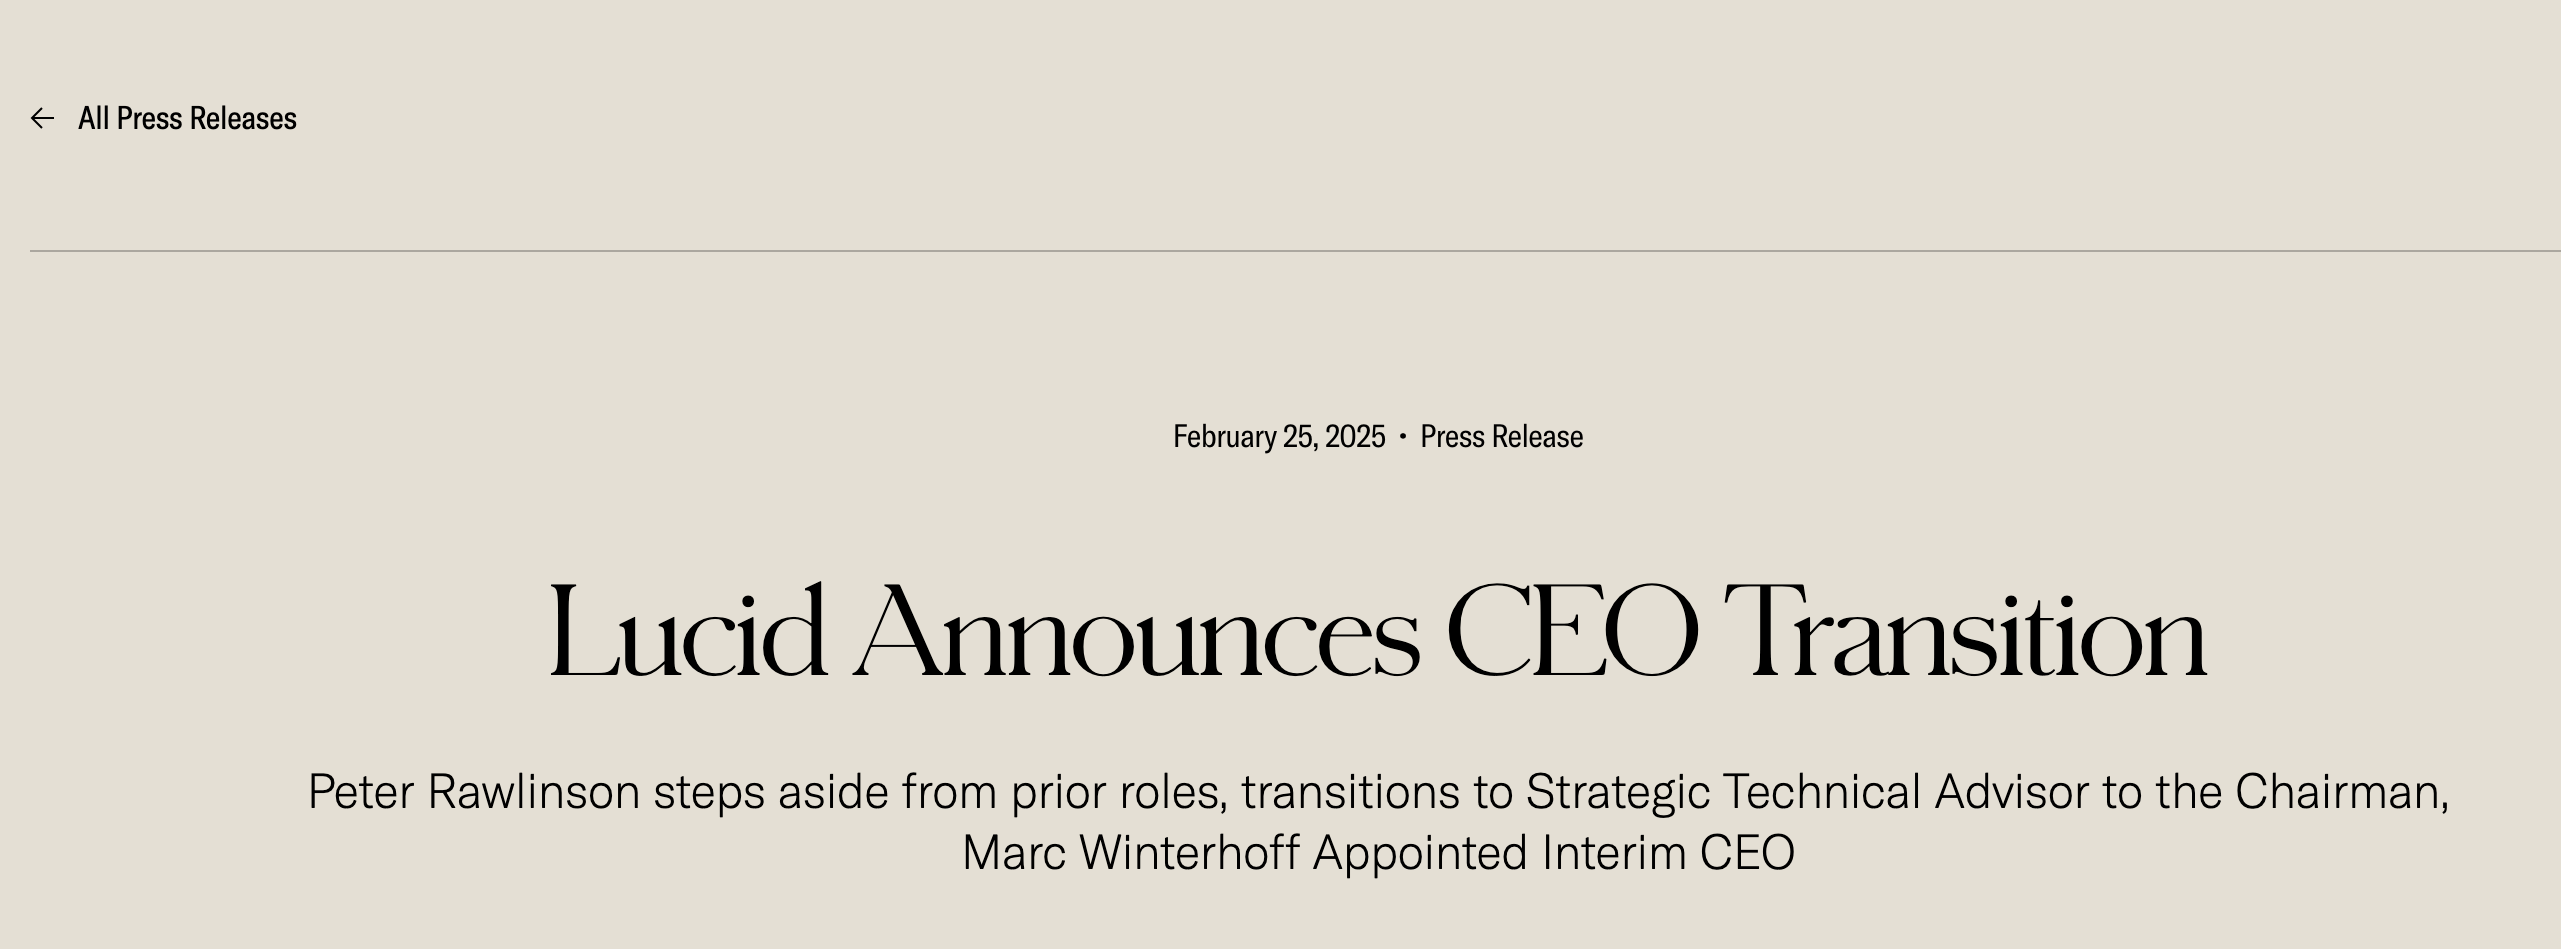This screenshot has width=2561, height=949.
Task: Click the name Marc Winterhoff in the subtitle
Action: coord(1130,853)
